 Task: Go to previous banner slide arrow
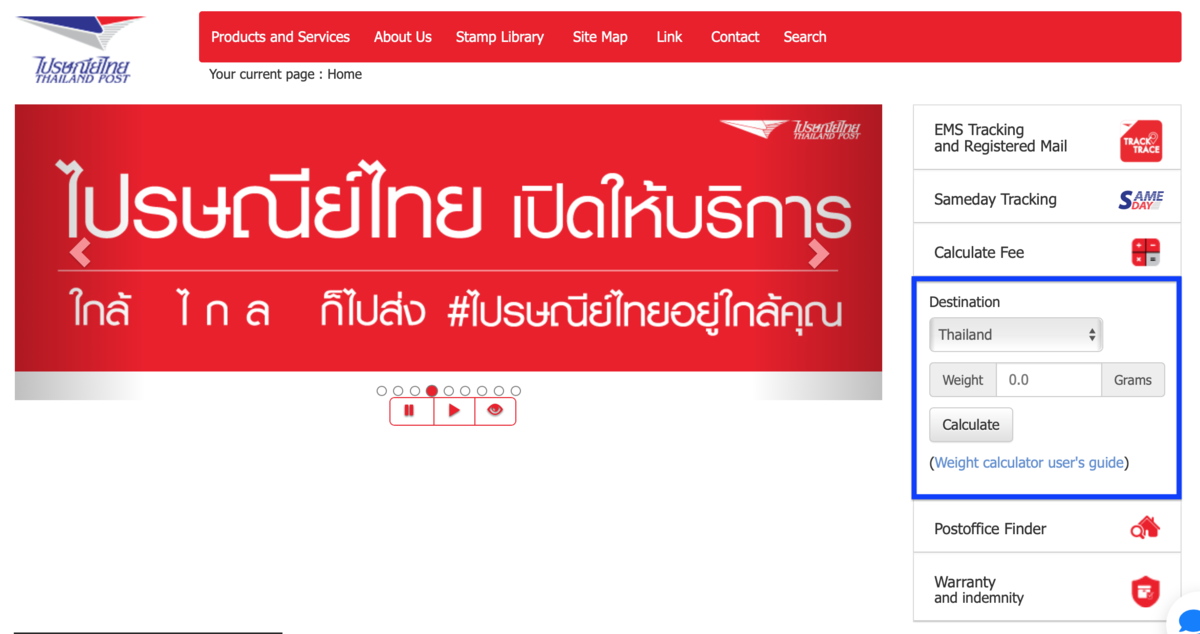pyautogui.click(x=81, y=254)
